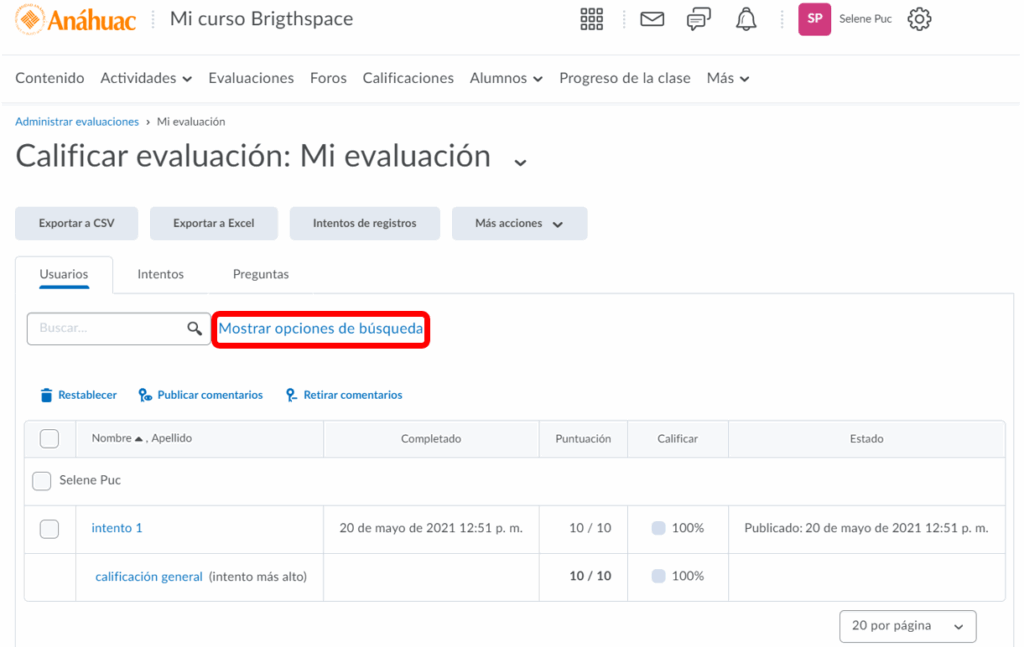
Task: Open the course selector waffle grid icon
Action: [x=591, y=19]
